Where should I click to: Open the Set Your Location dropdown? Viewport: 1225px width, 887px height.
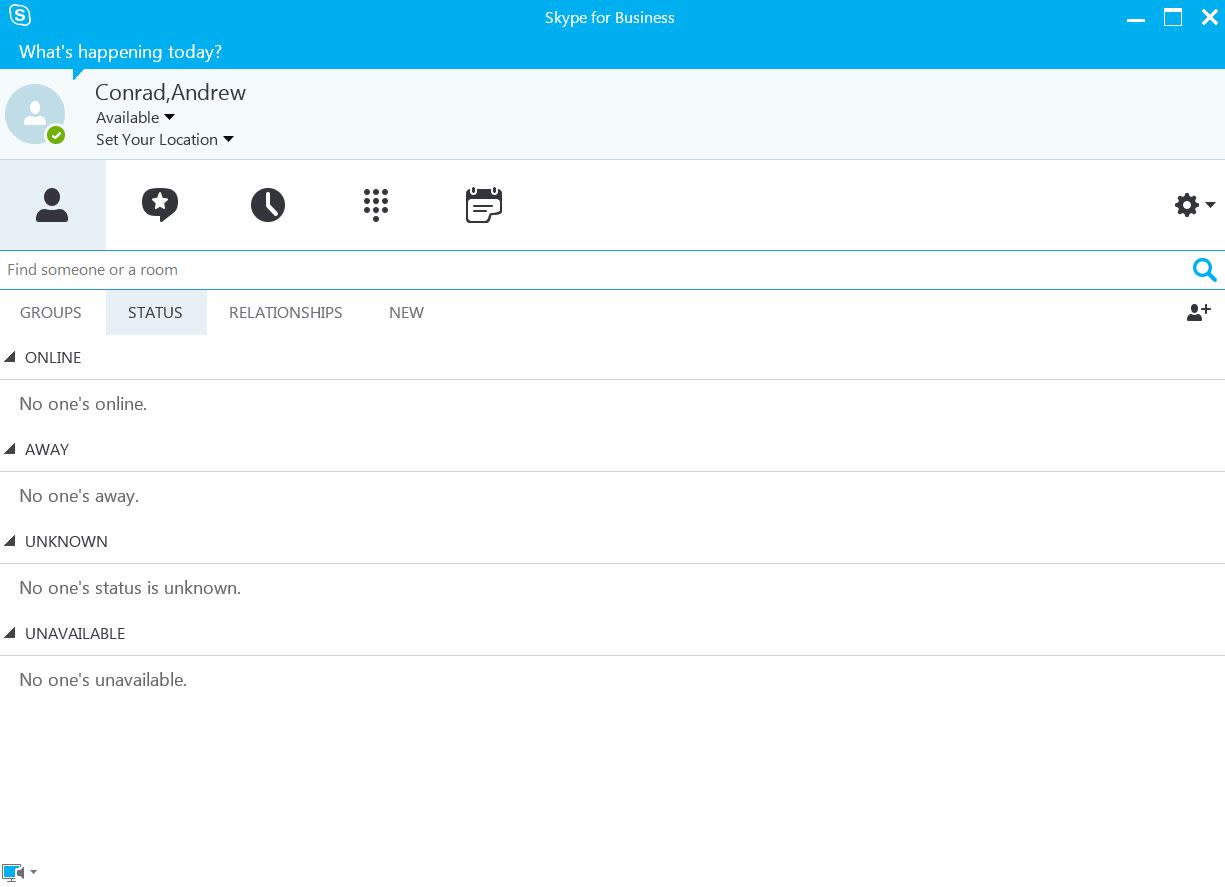tap(164, 139)
